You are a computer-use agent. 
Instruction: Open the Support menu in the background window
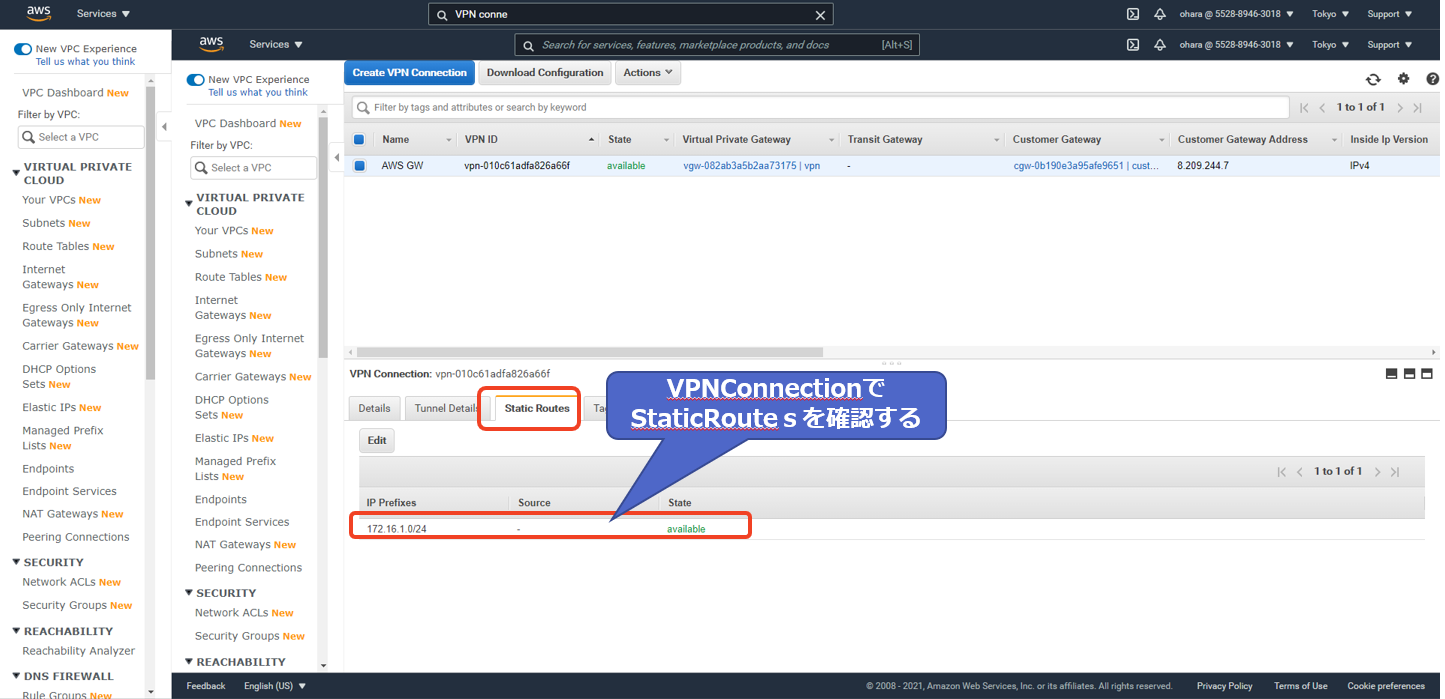pos(1390,14)
